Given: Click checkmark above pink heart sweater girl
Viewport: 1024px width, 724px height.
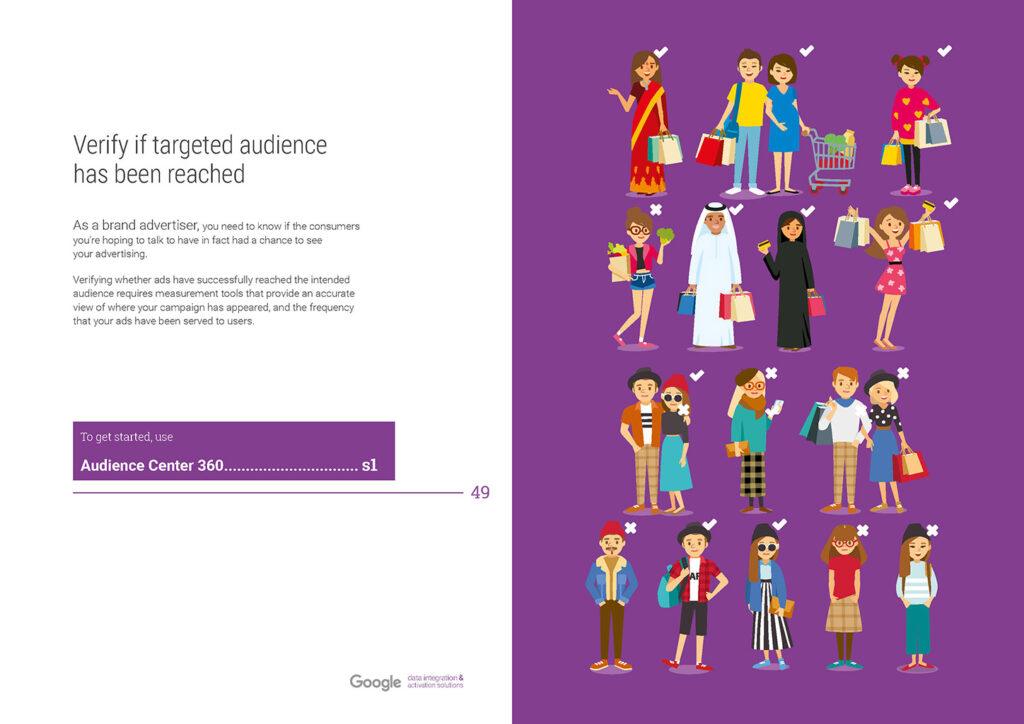Looking at the screenshot, I should 945,50.
